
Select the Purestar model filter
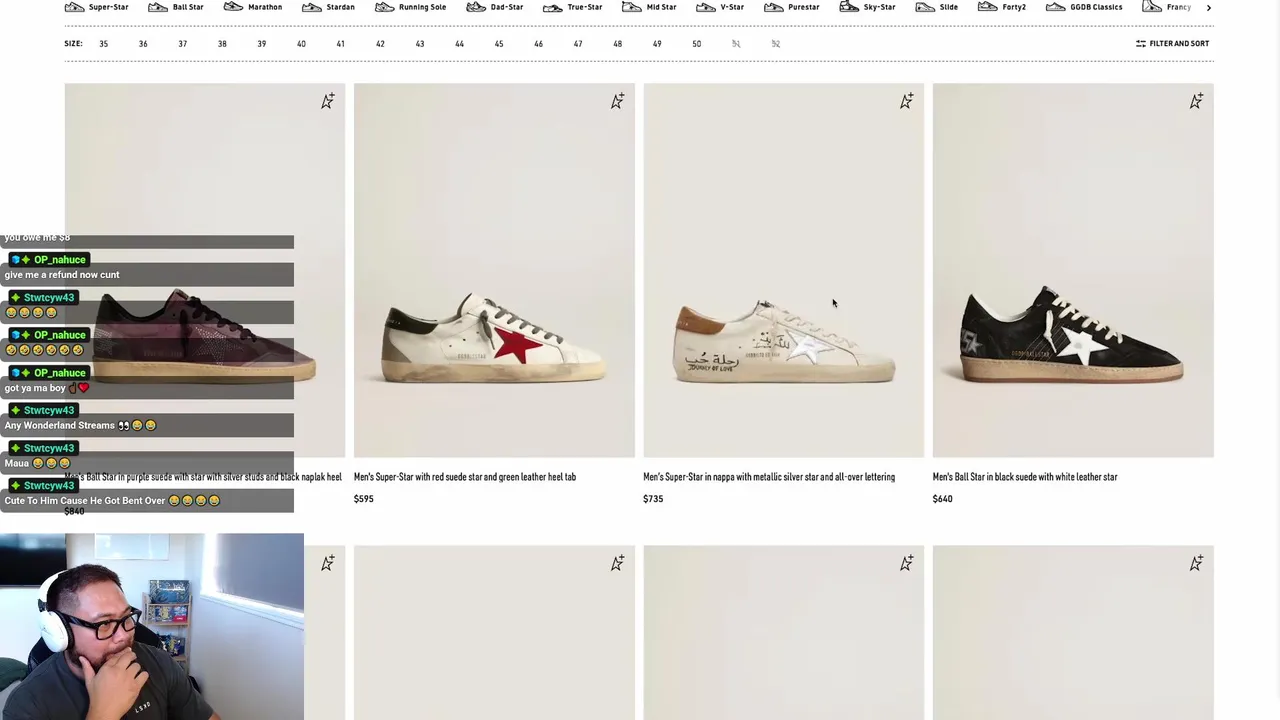click(792, 7)
